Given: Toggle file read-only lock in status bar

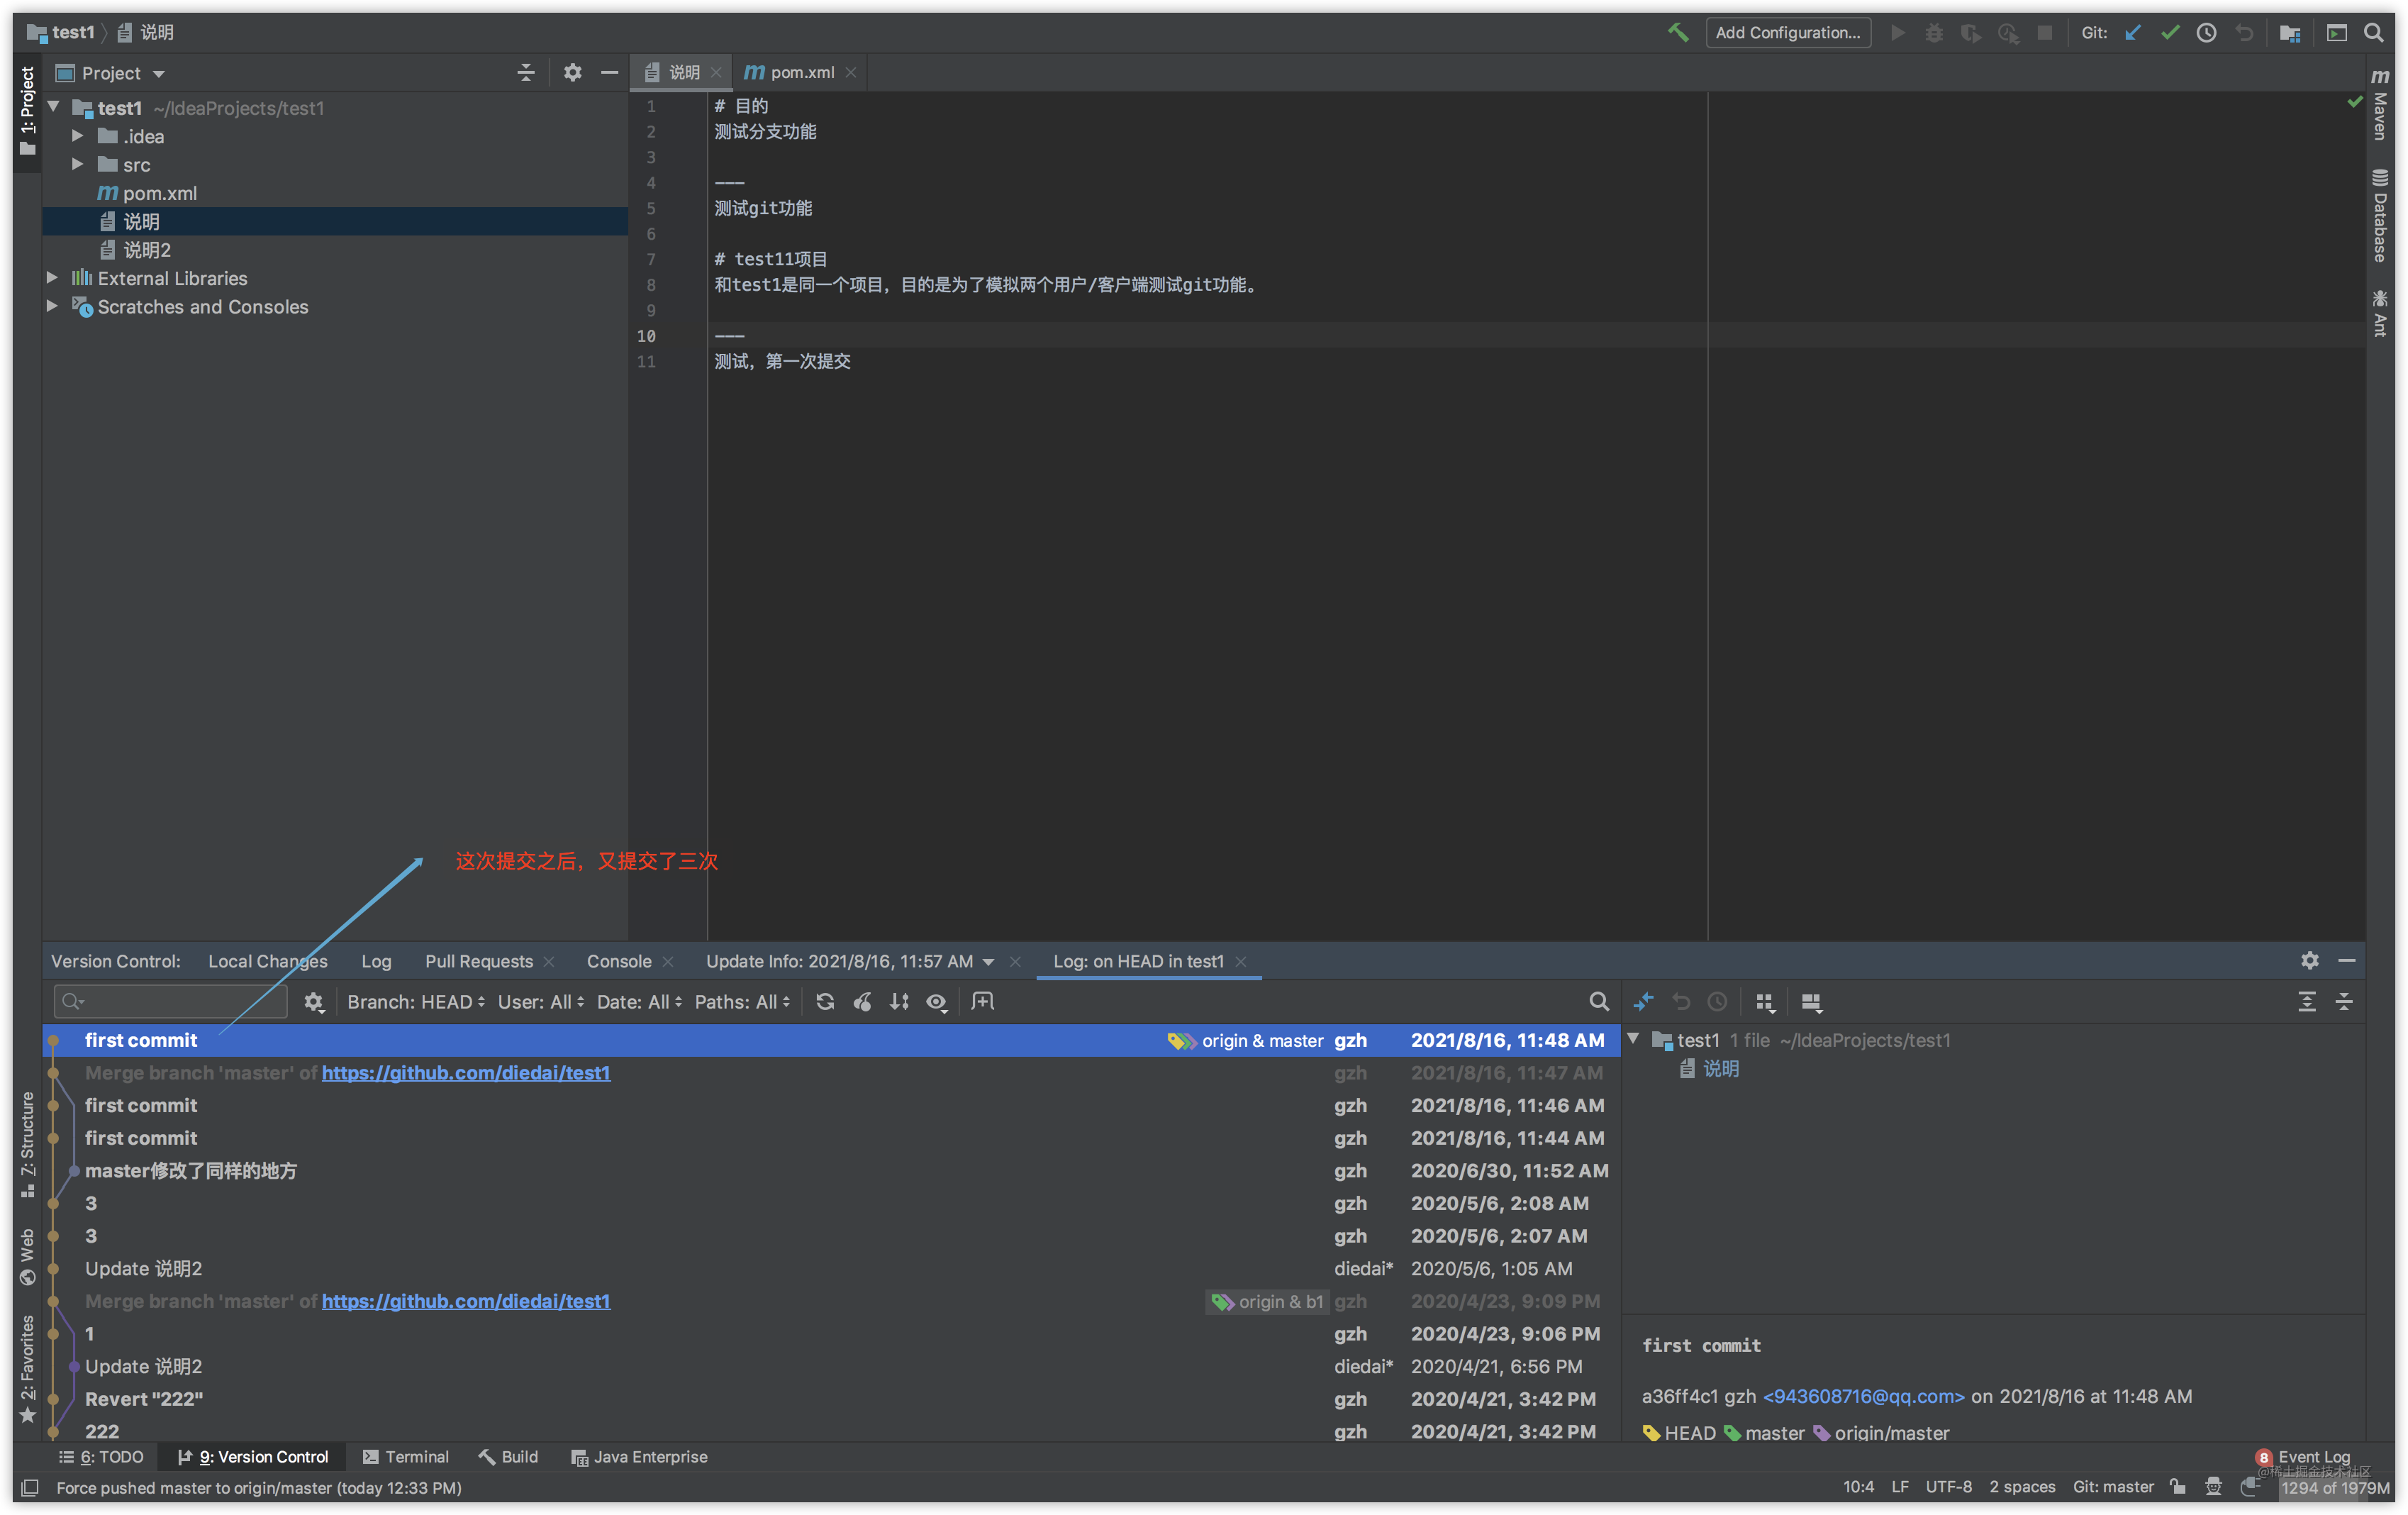Looking at the screenshot, I should click(2178, 1487).
